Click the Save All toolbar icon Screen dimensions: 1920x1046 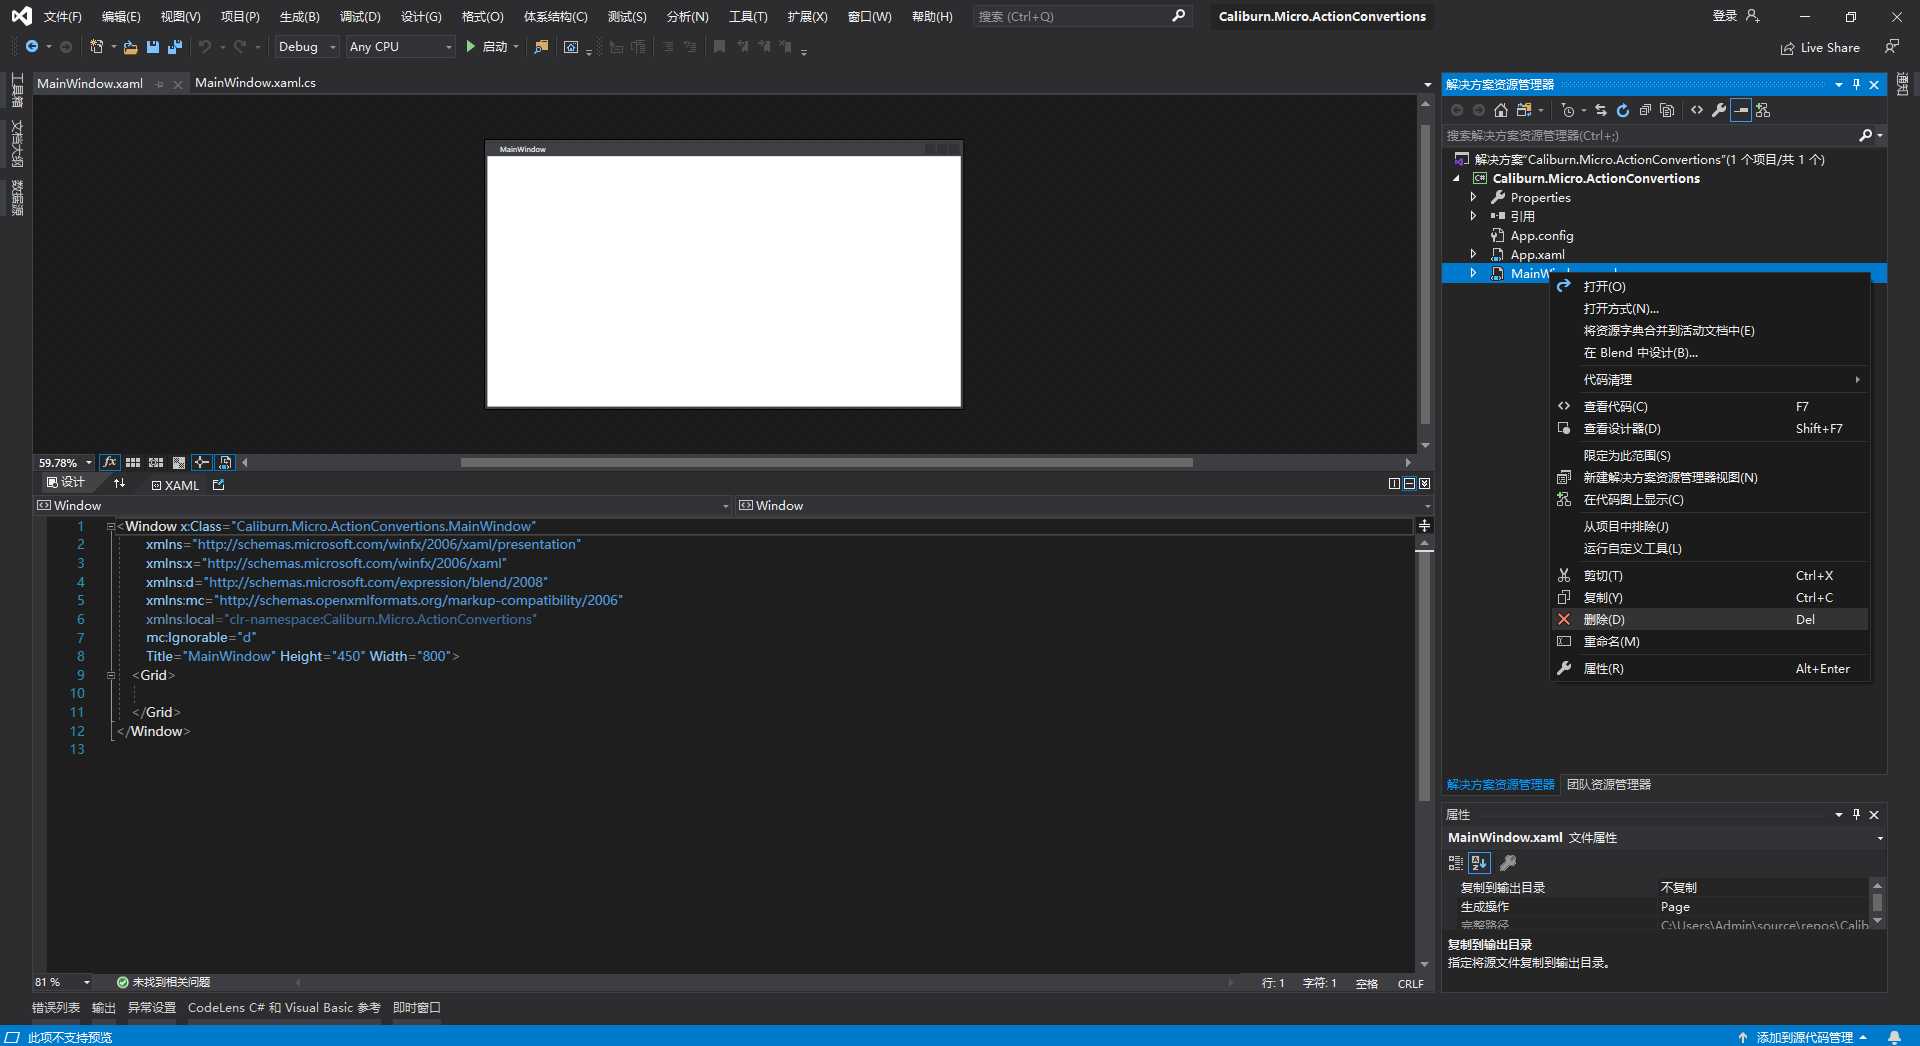pos(175,47)
